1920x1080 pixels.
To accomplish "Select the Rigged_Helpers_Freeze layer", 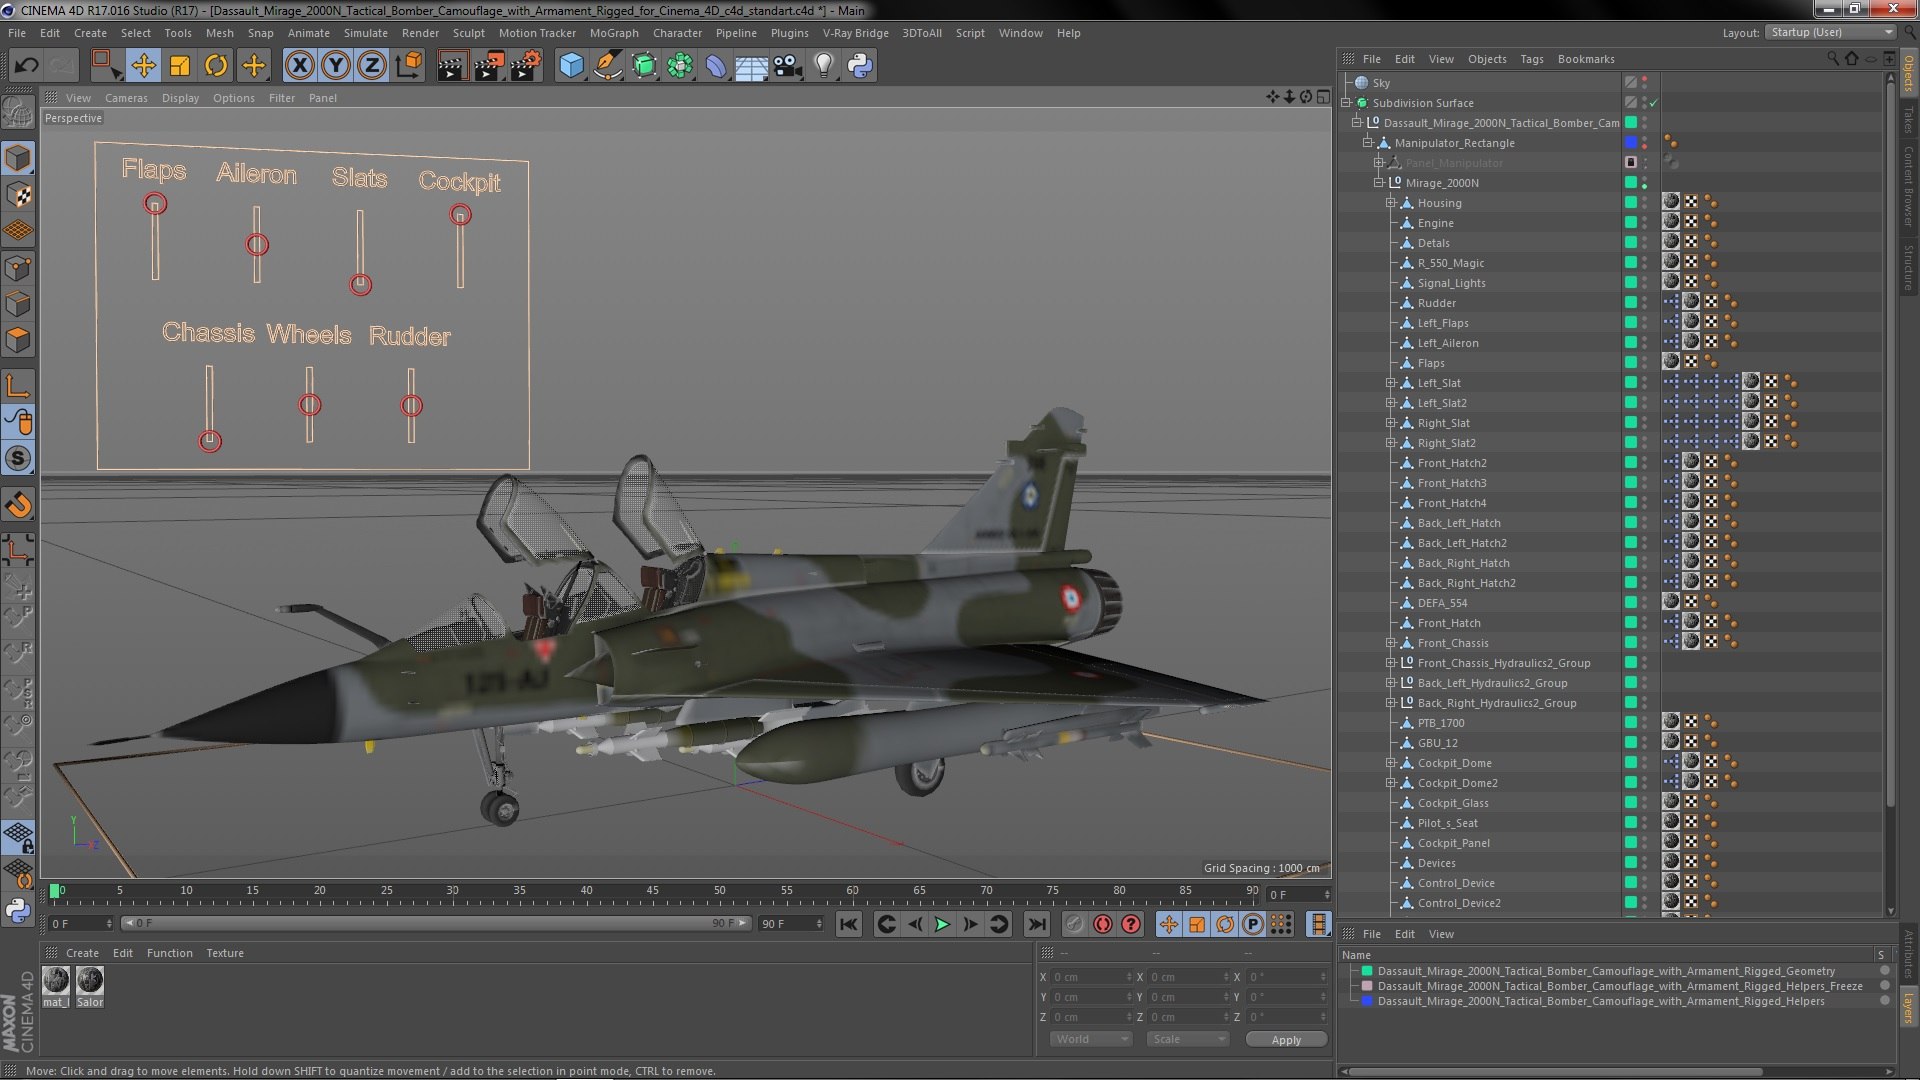I will tap(1619, 986).
